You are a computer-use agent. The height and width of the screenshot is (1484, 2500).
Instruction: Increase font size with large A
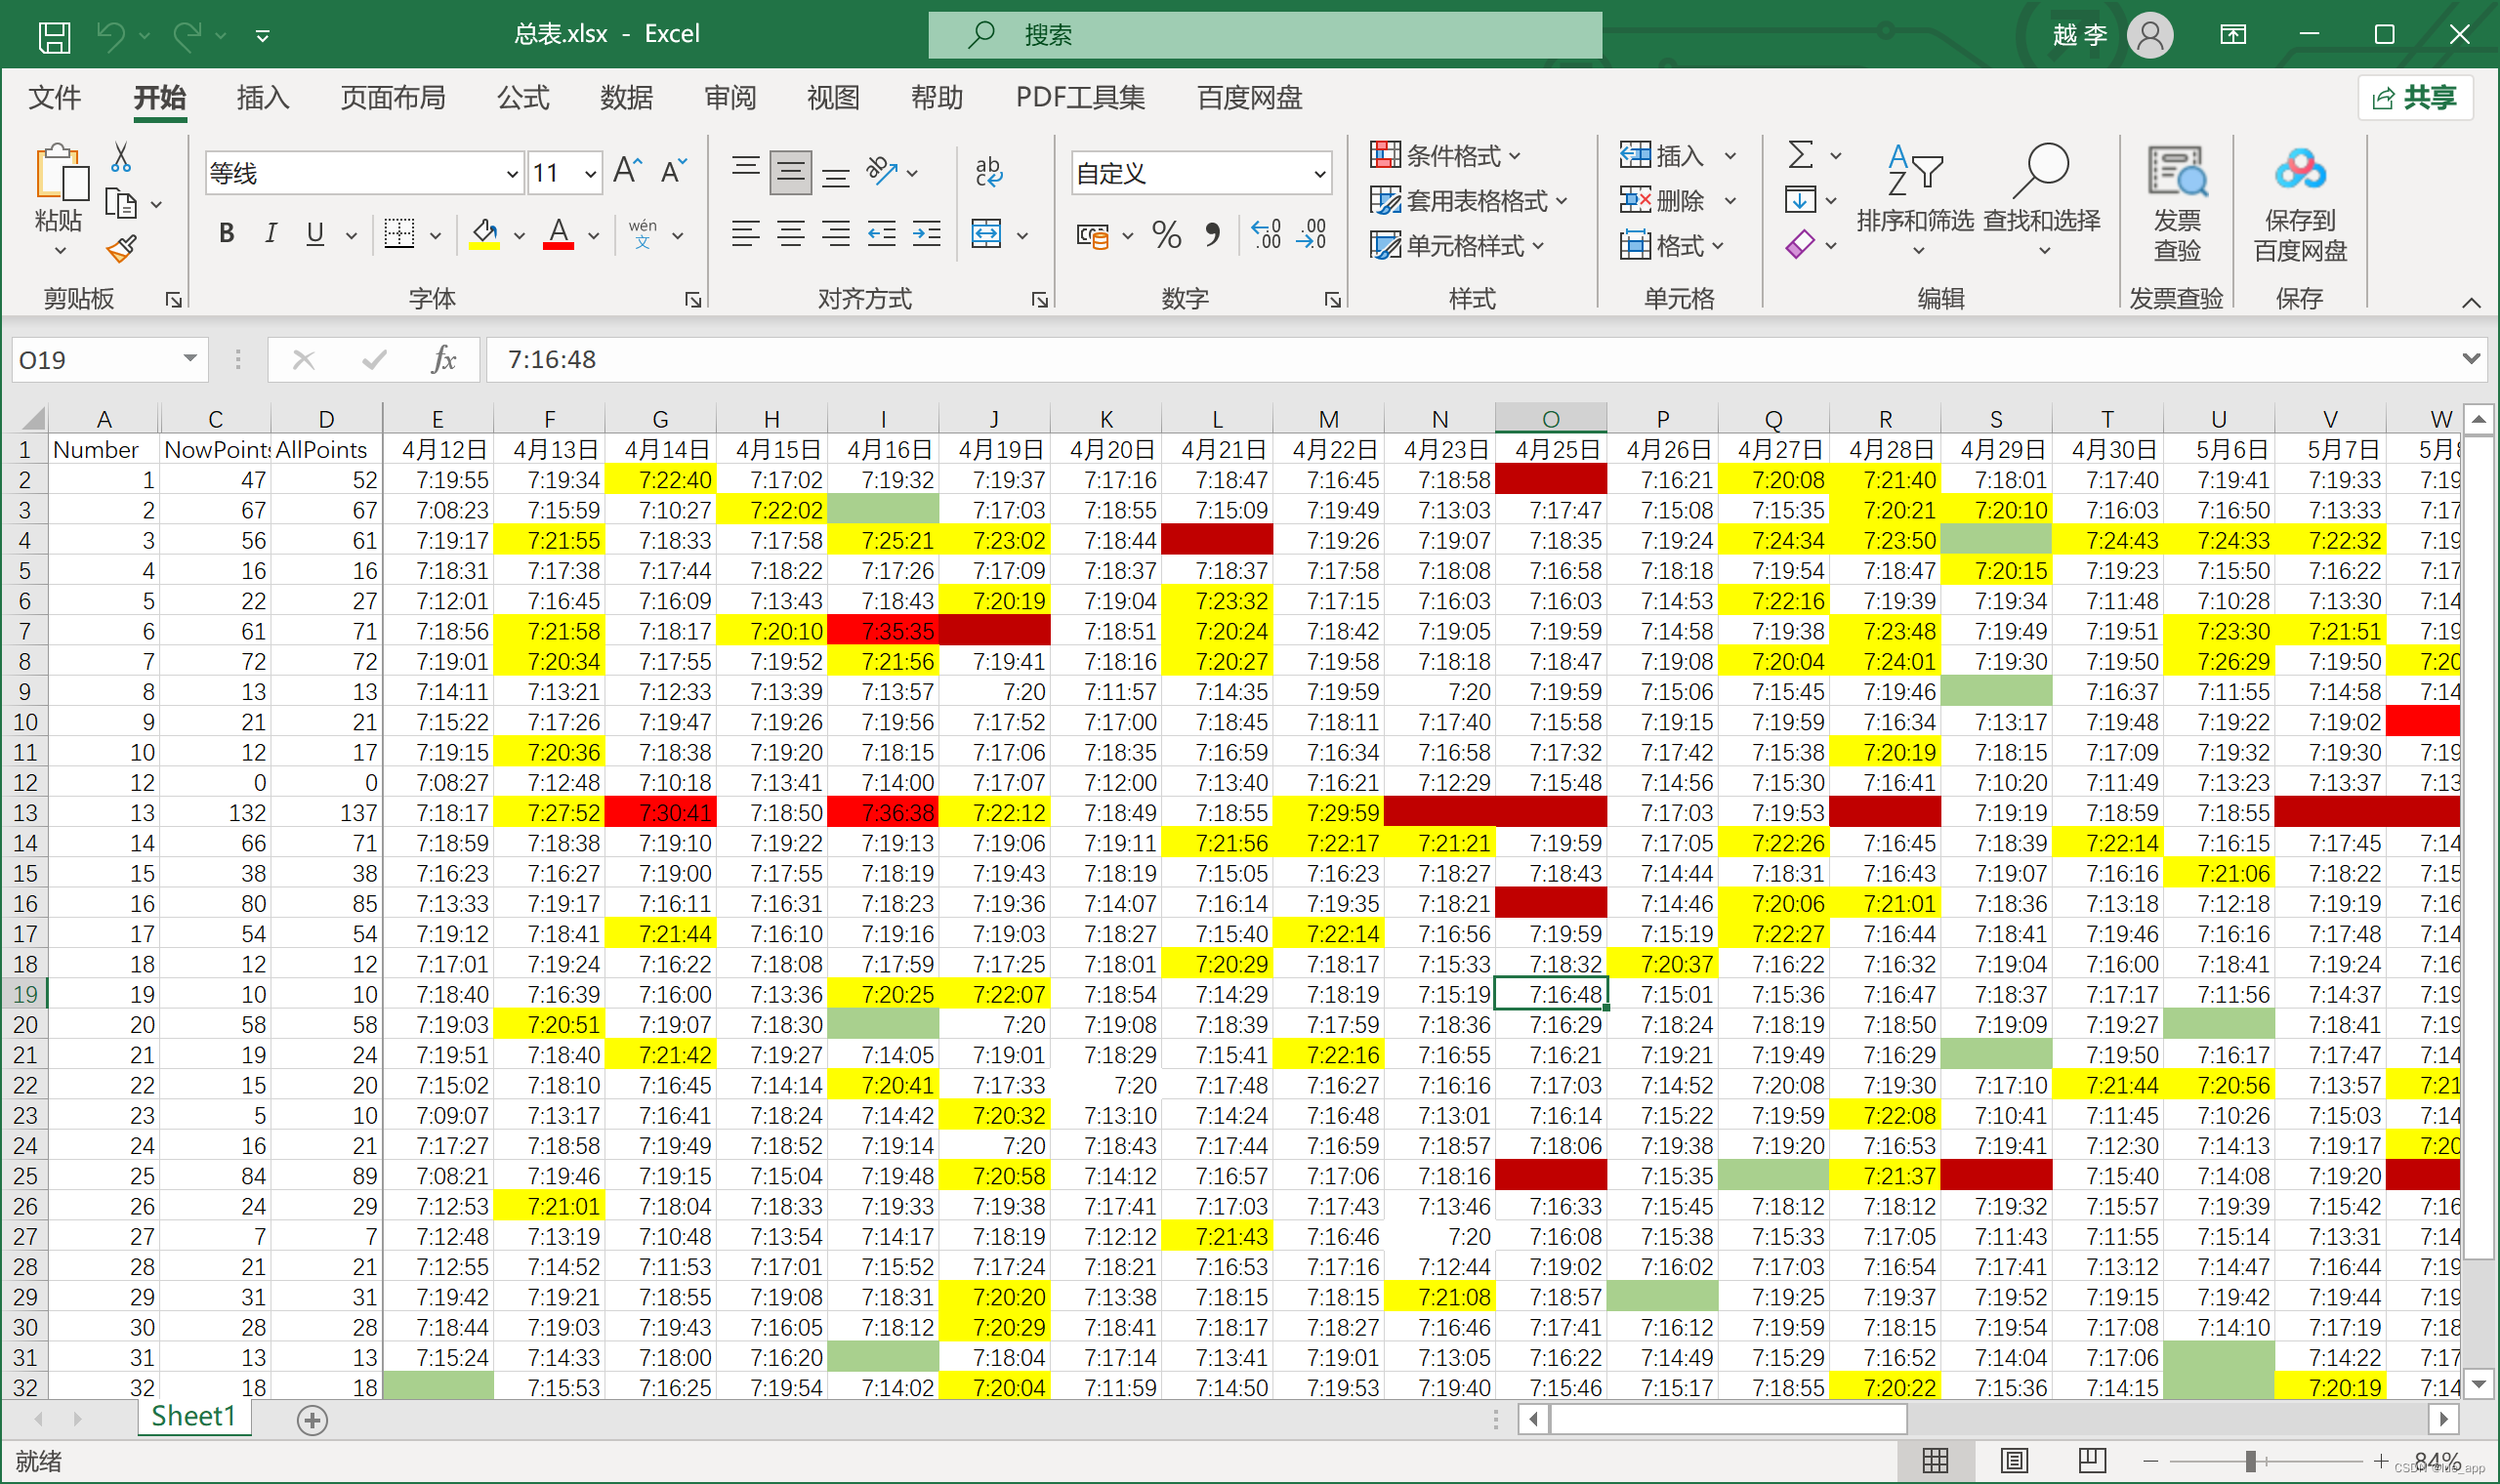point(628,171)
